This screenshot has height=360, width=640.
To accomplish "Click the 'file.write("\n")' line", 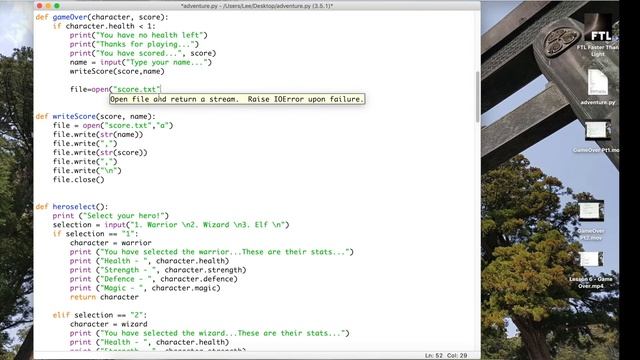I will click(x=87, y=170).
